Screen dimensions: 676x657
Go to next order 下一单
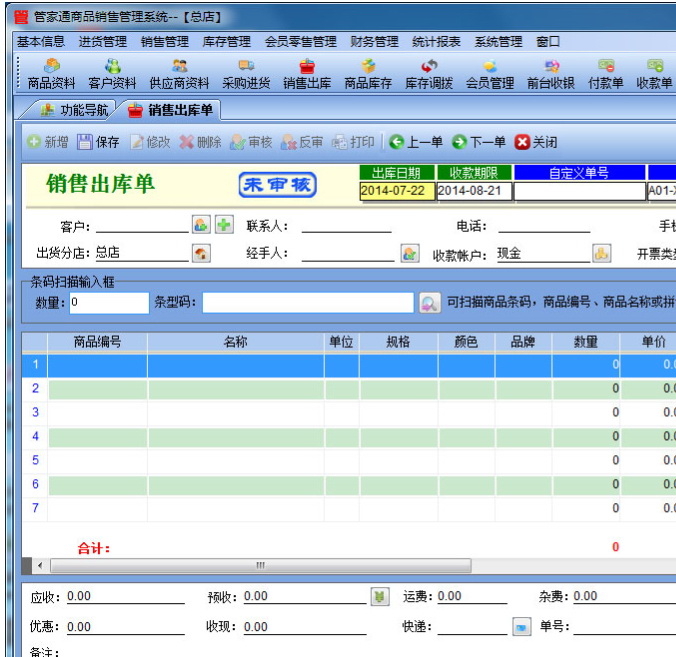[479, 142]
